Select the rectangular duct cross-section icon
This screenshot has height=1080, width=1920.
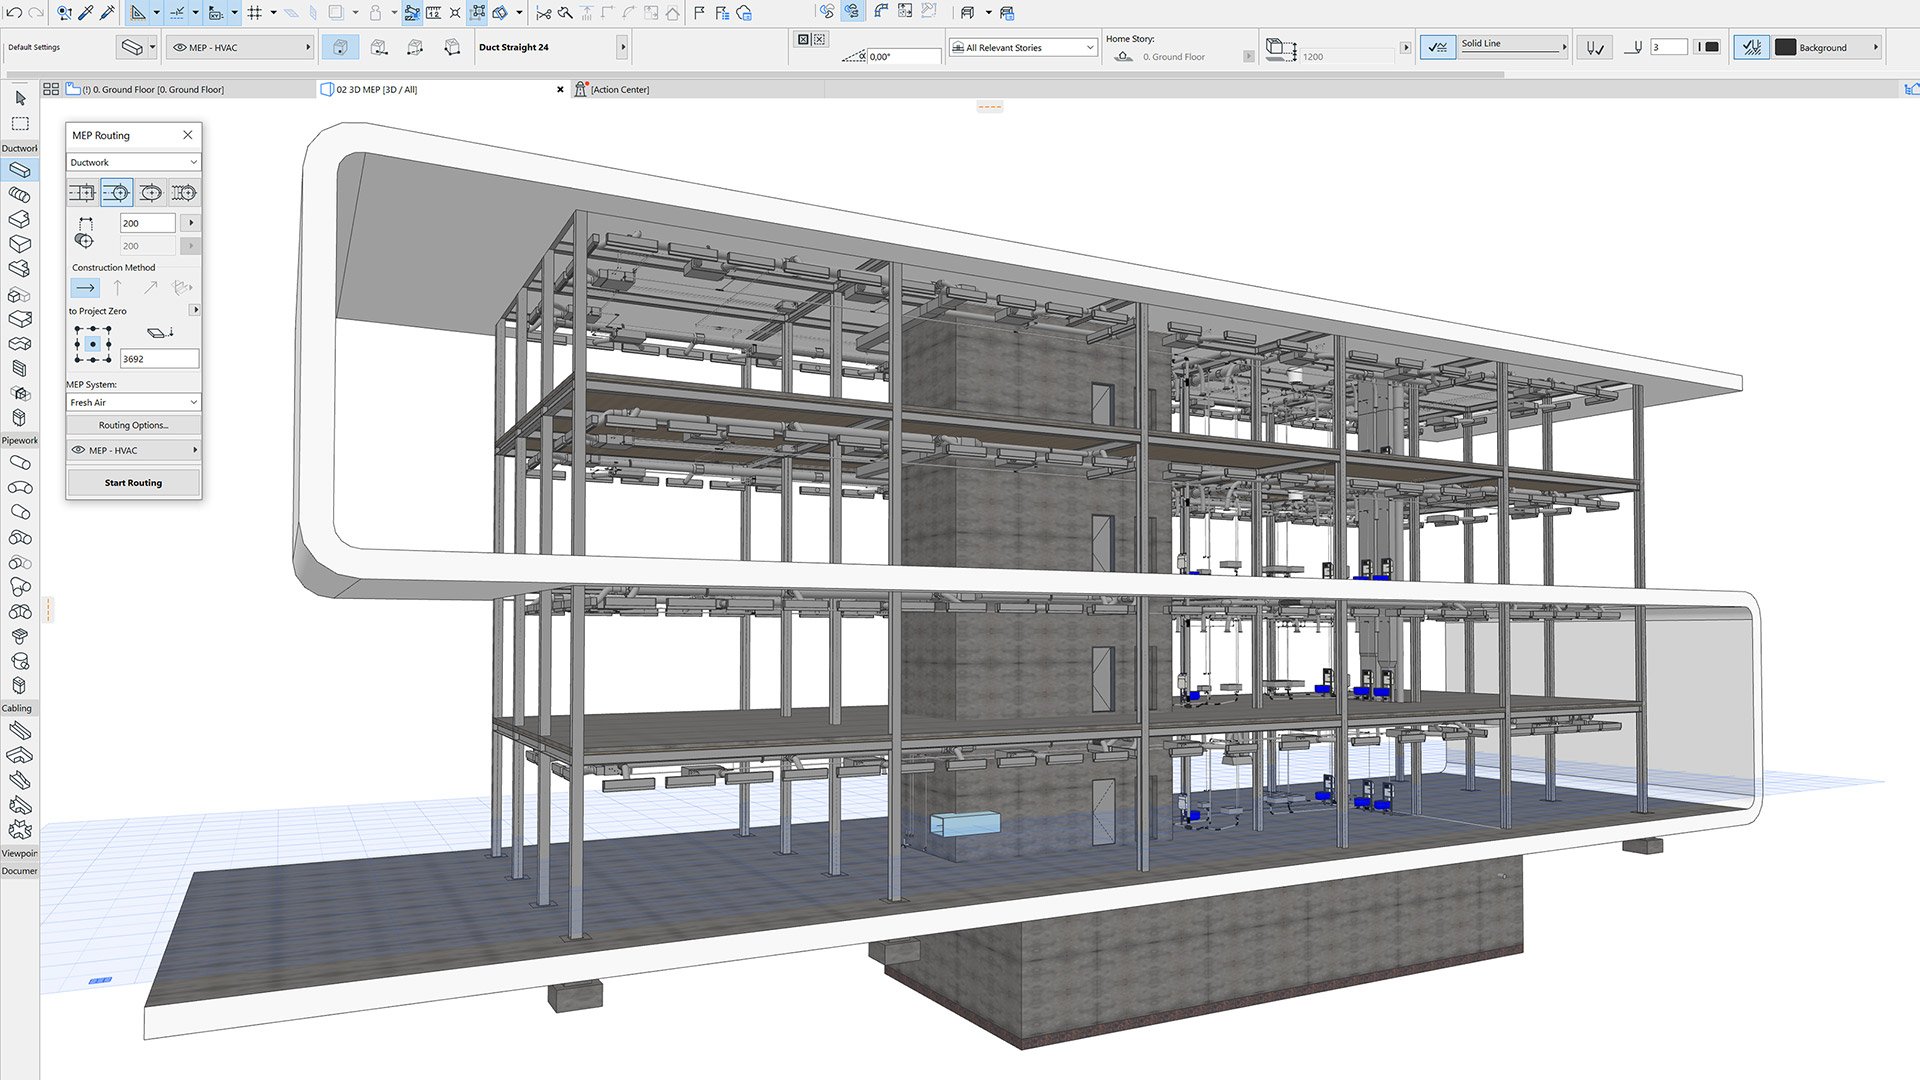tap(82, 192)
